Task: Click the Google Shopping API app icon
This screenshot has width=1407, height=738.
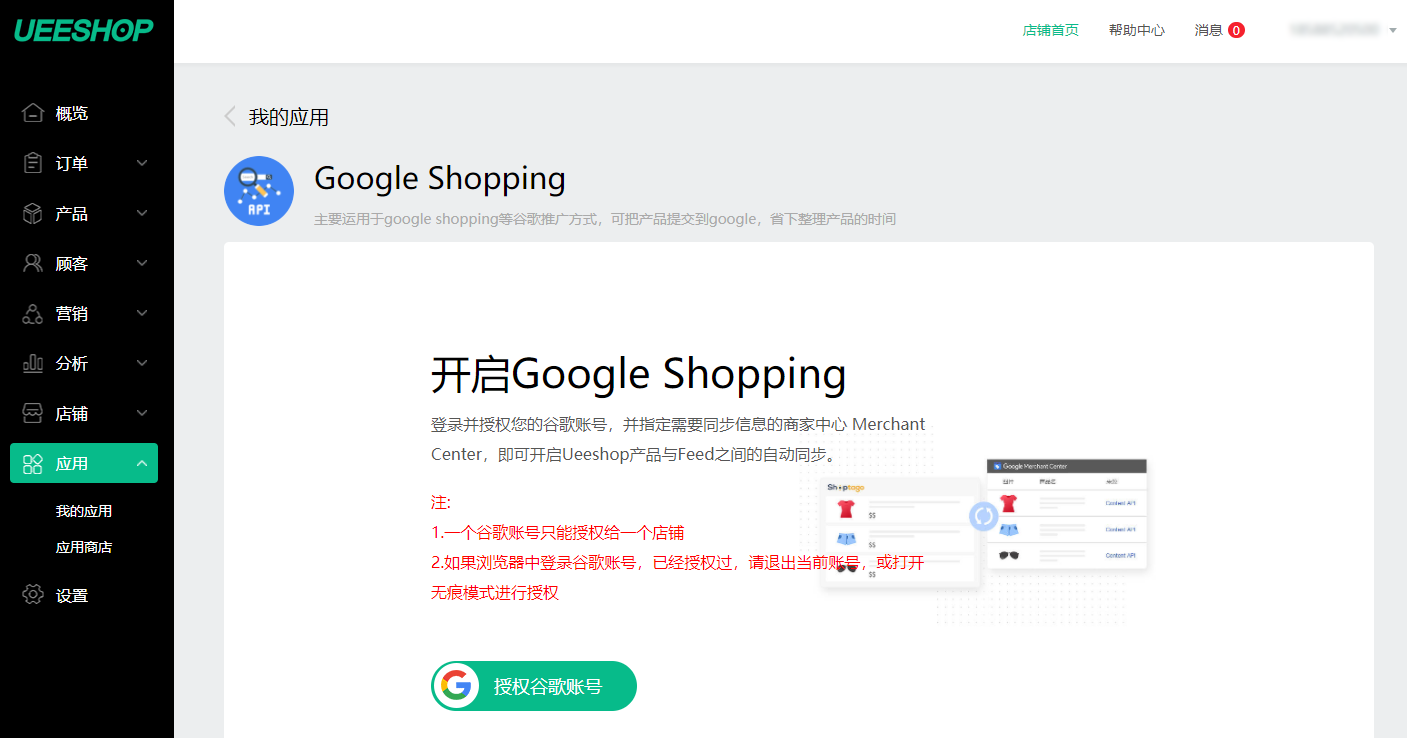Action: (x=259, y=191)
